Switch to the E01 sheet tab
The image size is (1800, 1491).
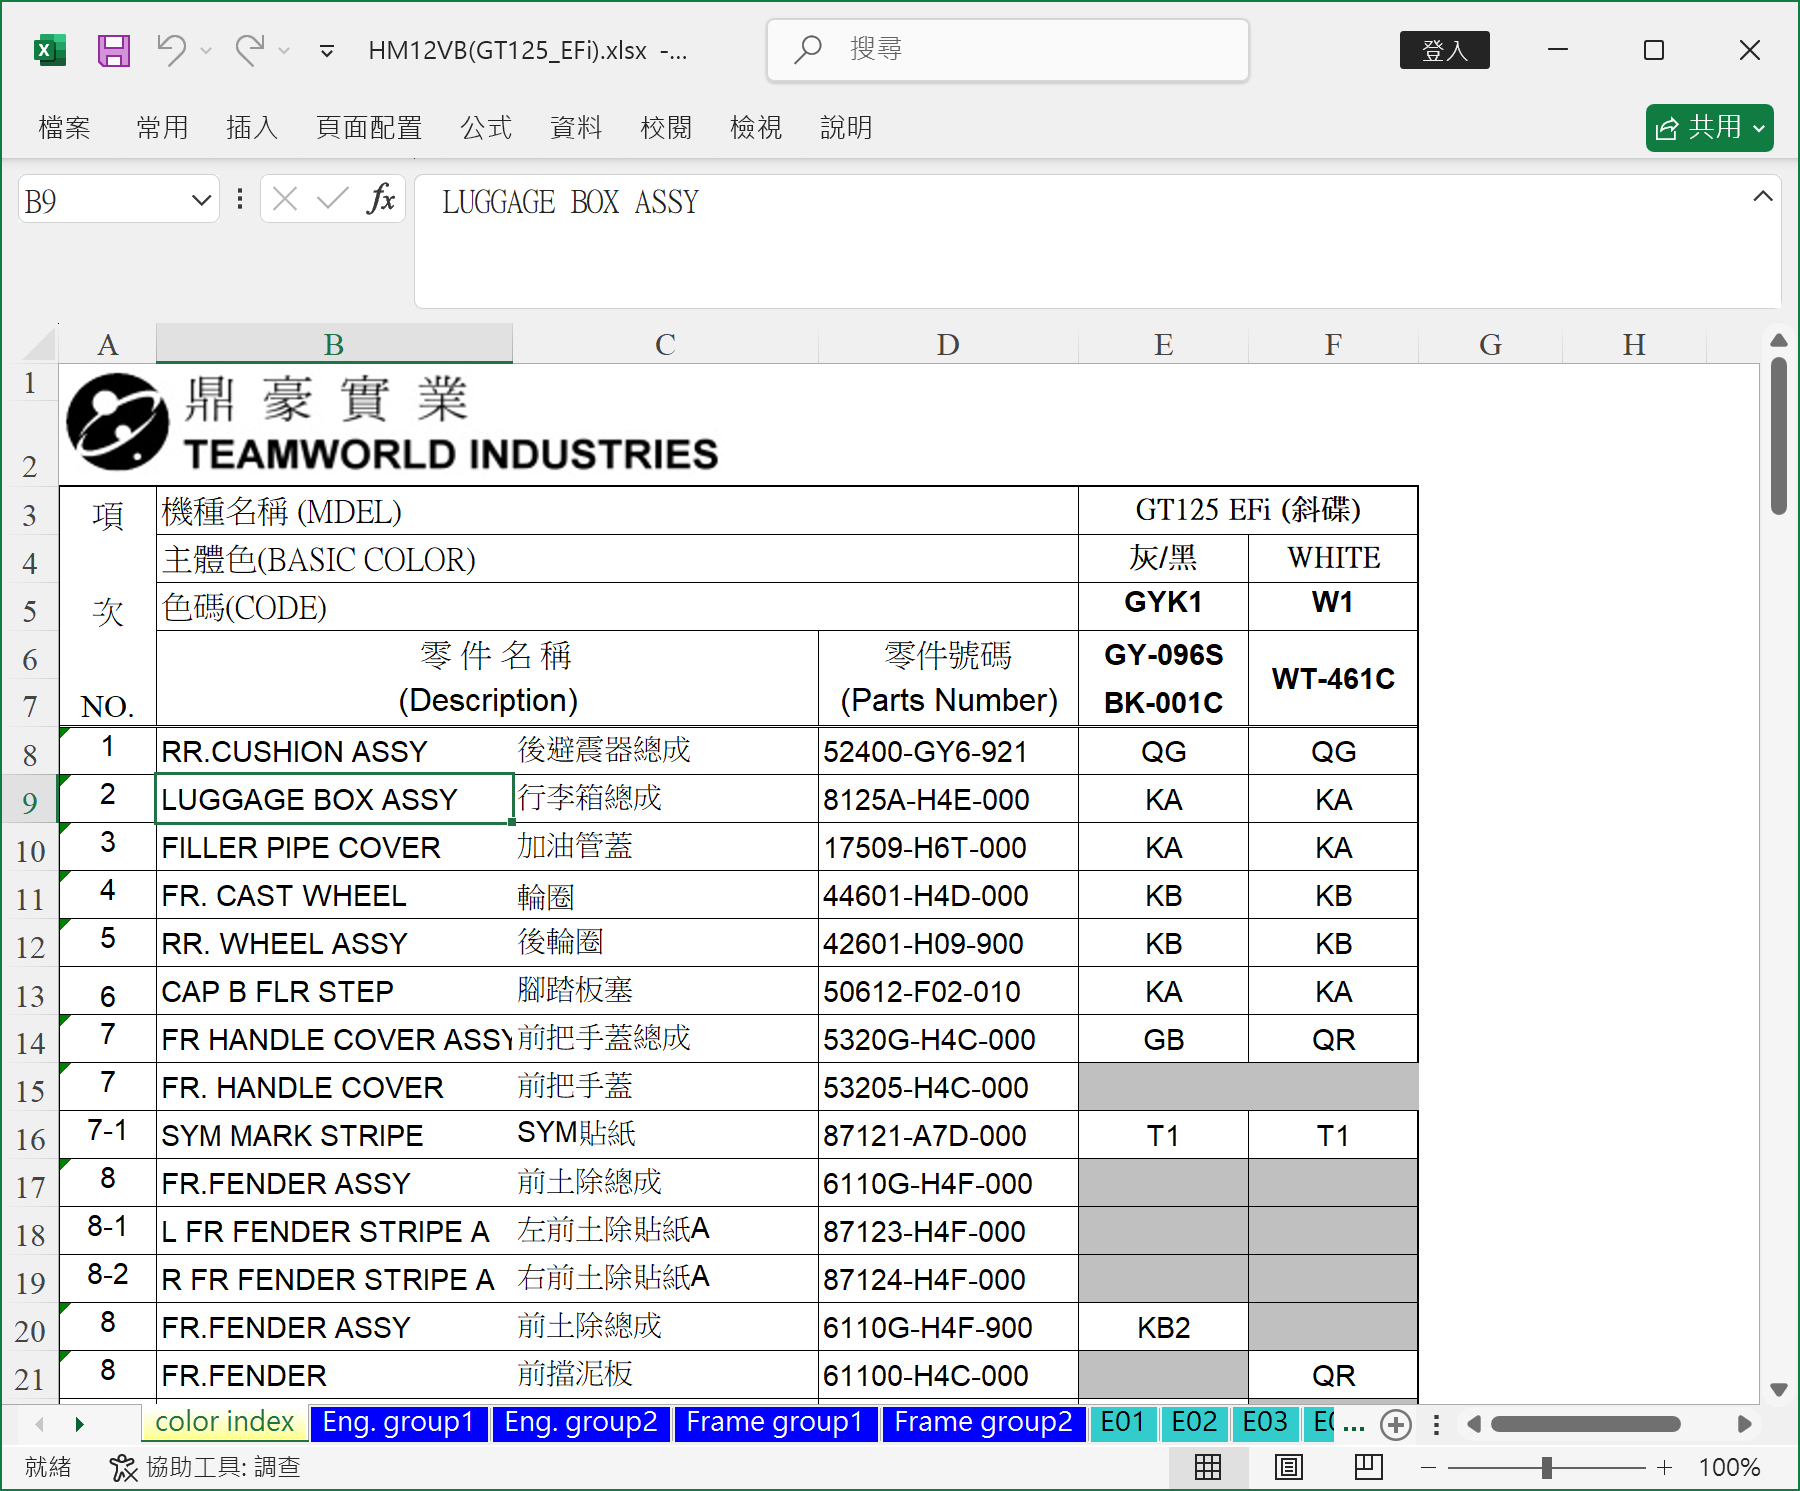(x=1122, y=1422)
